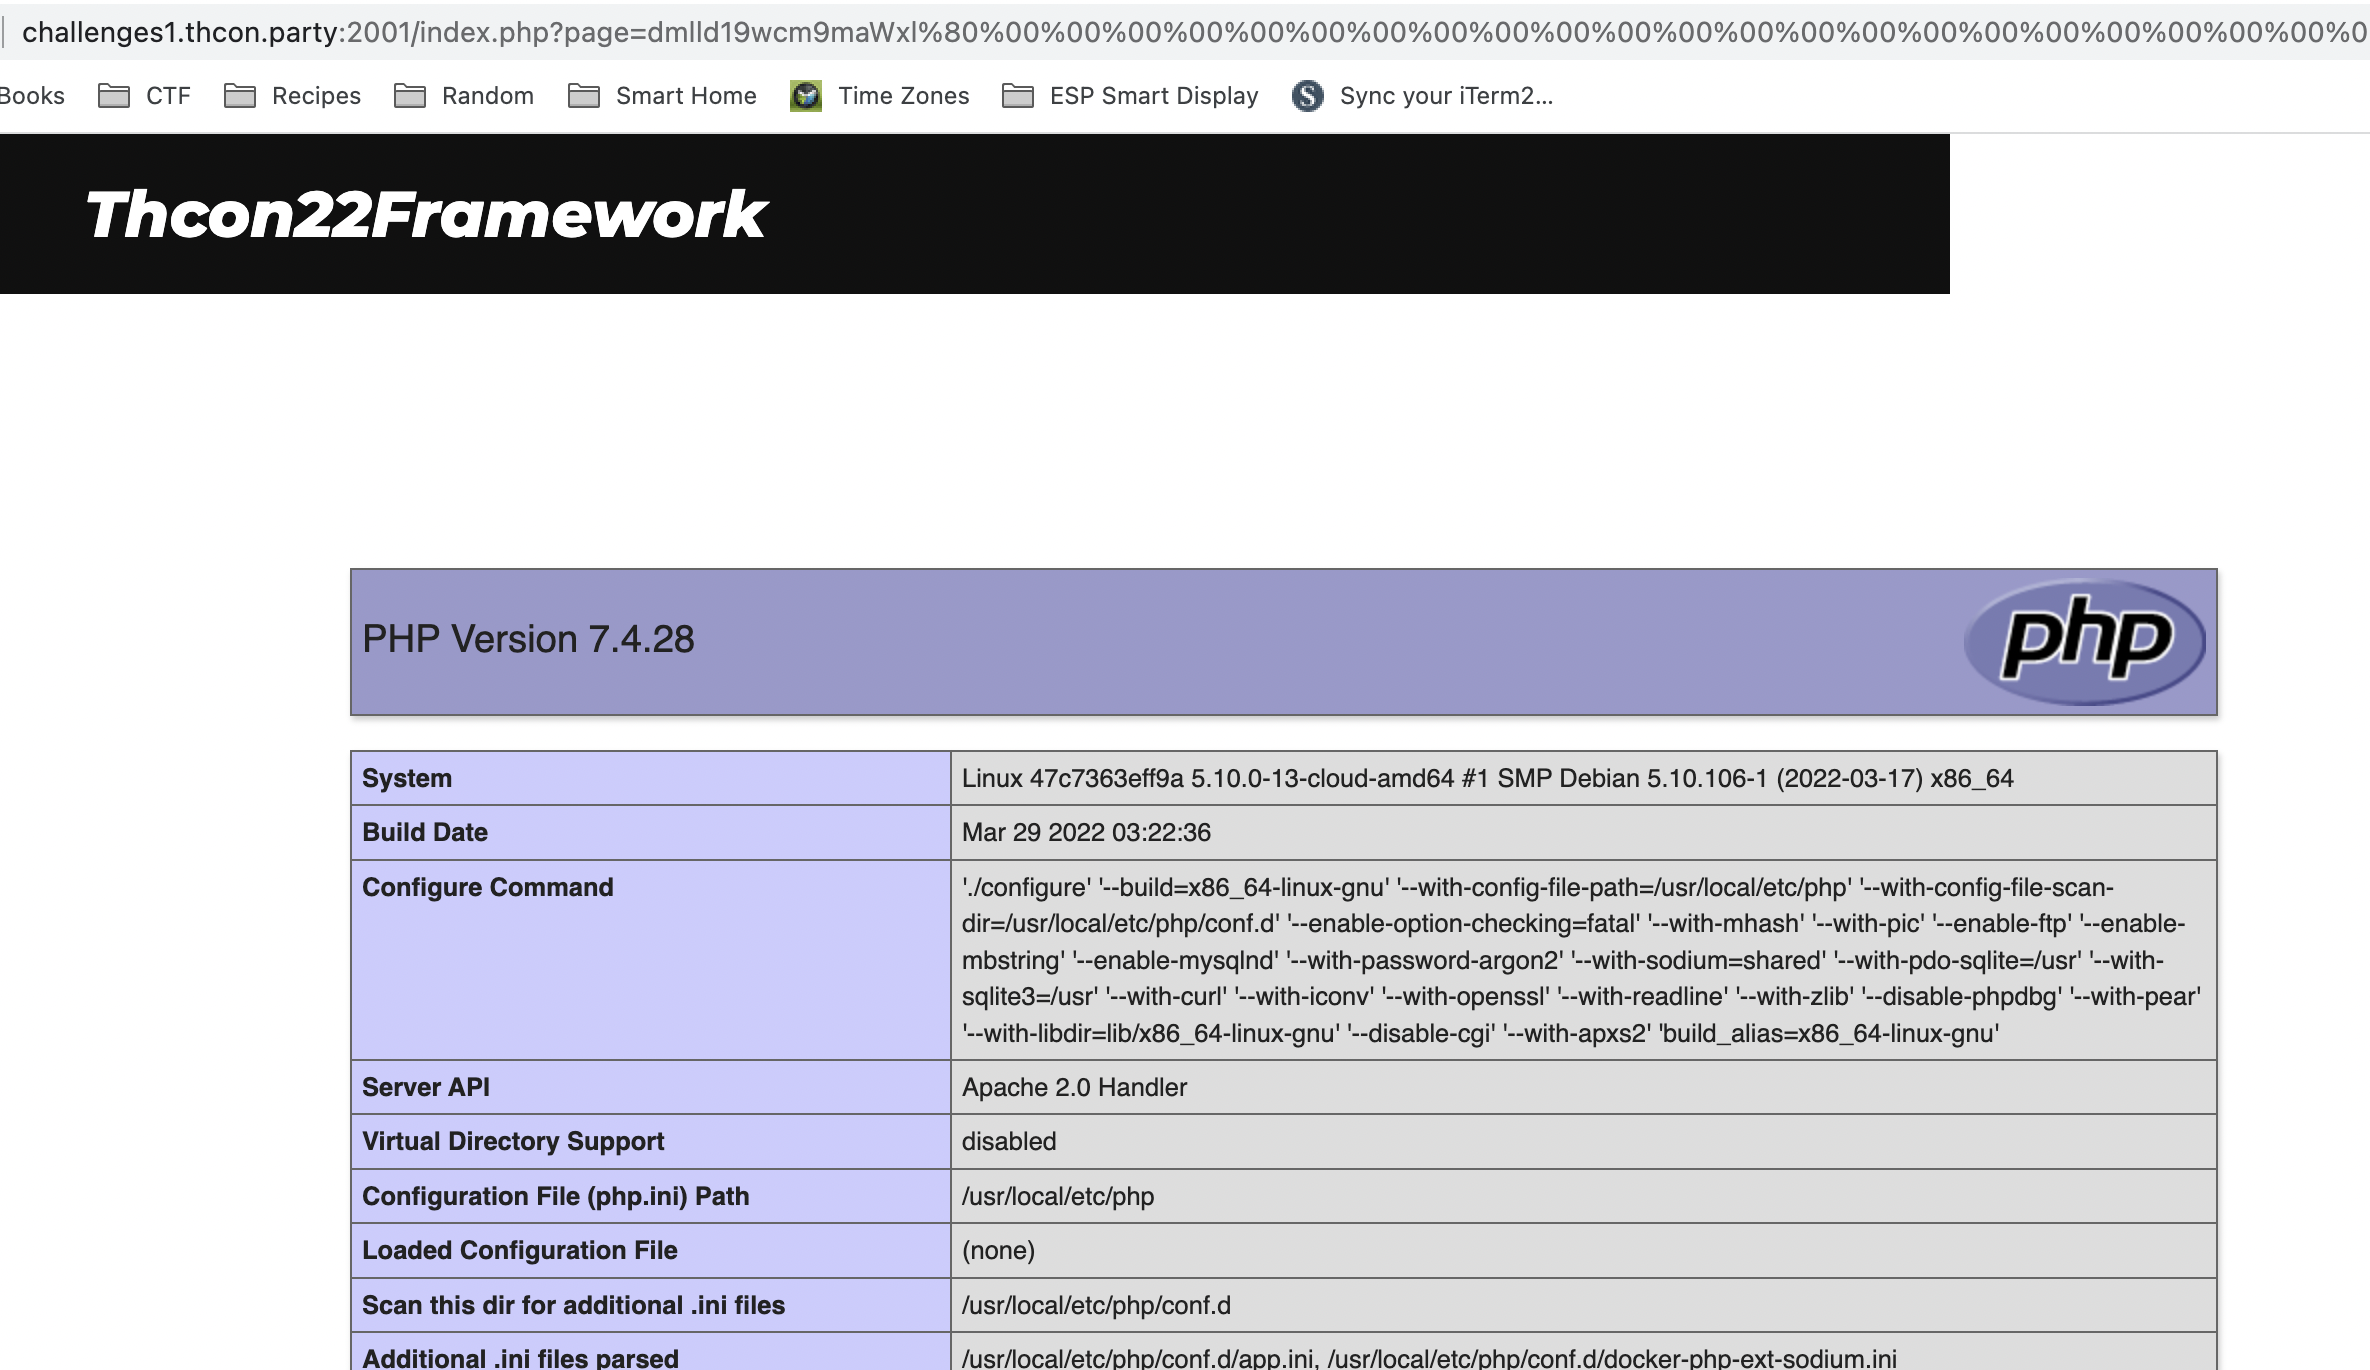The image size is (2370, 1370).
Task: Select the Loaded Configuration File label
Action: tap(520, 1250)
